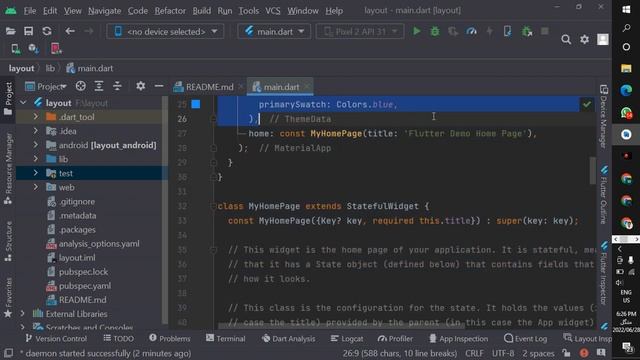Start debugging with the green bug icon
Viewport: 640px width, 360px height.
pos(435,31)
